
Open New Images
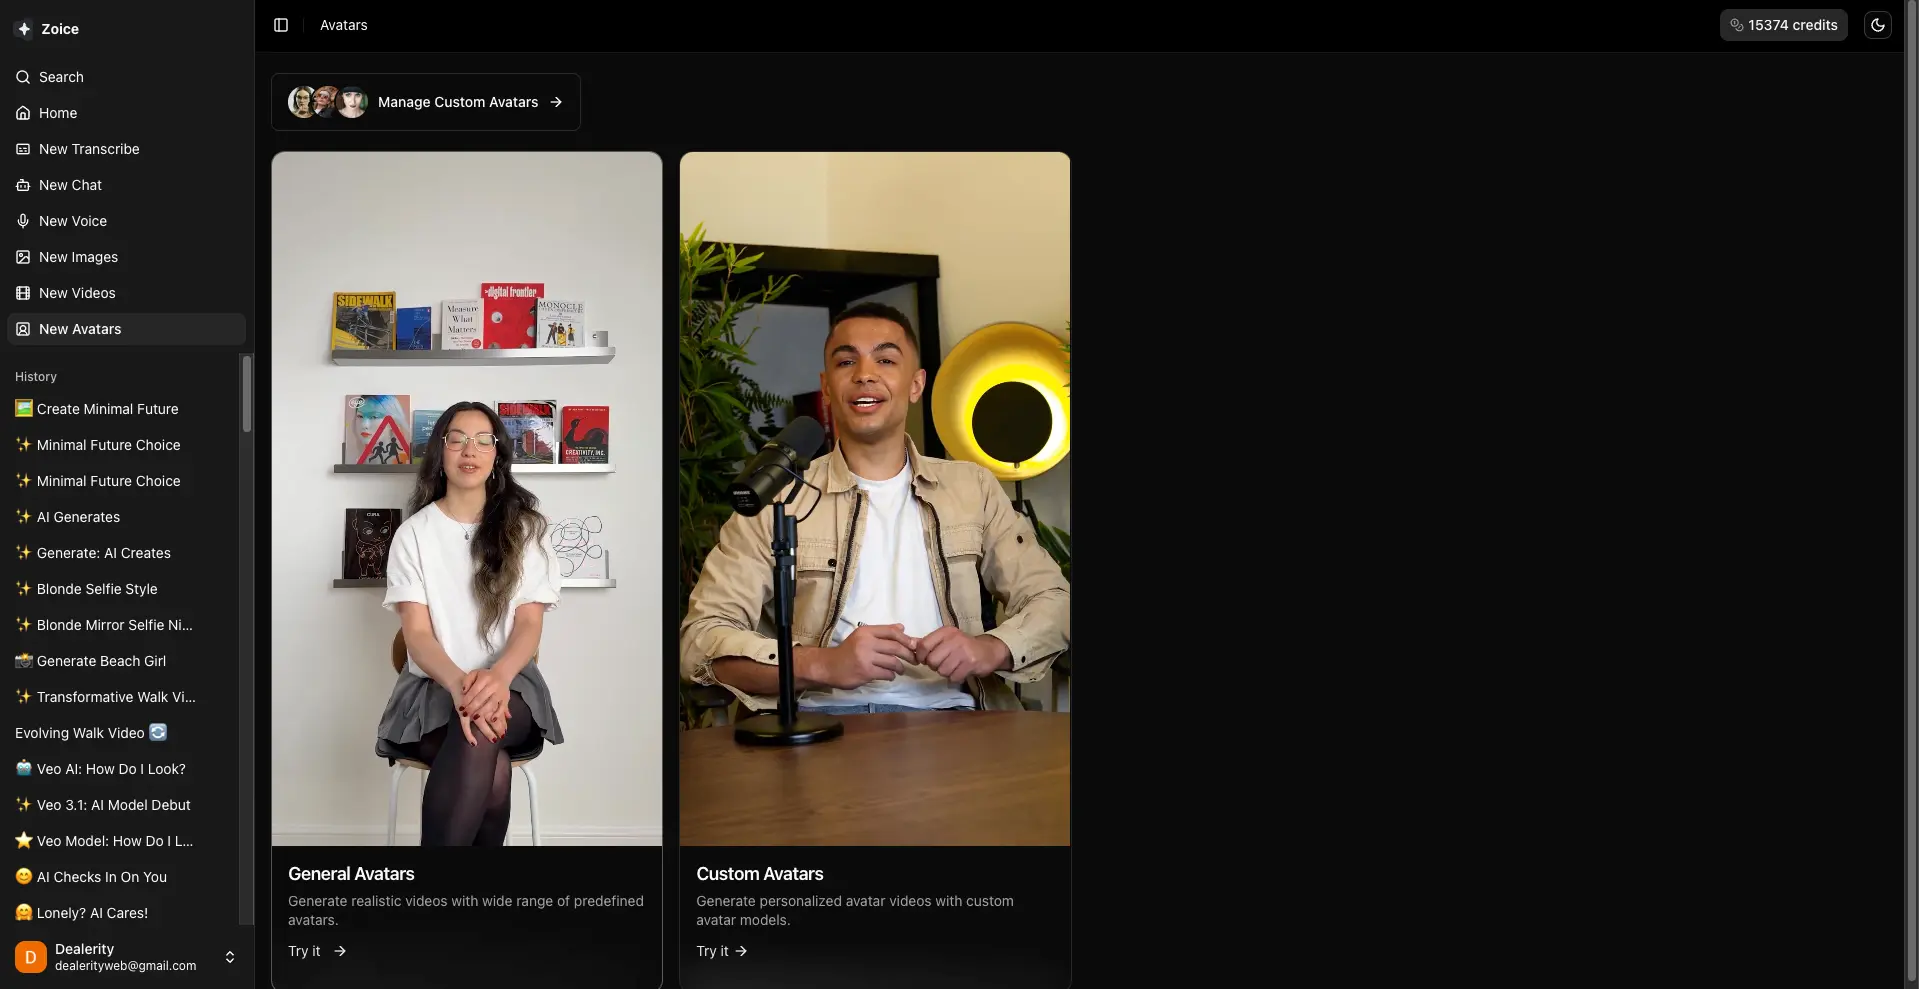click(x=126, y=257)
